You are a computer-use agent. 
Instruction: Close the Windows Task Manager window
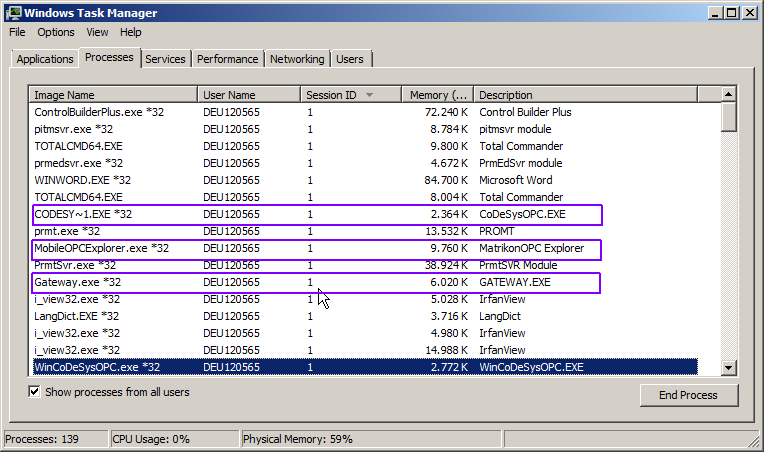click(749, 13)
